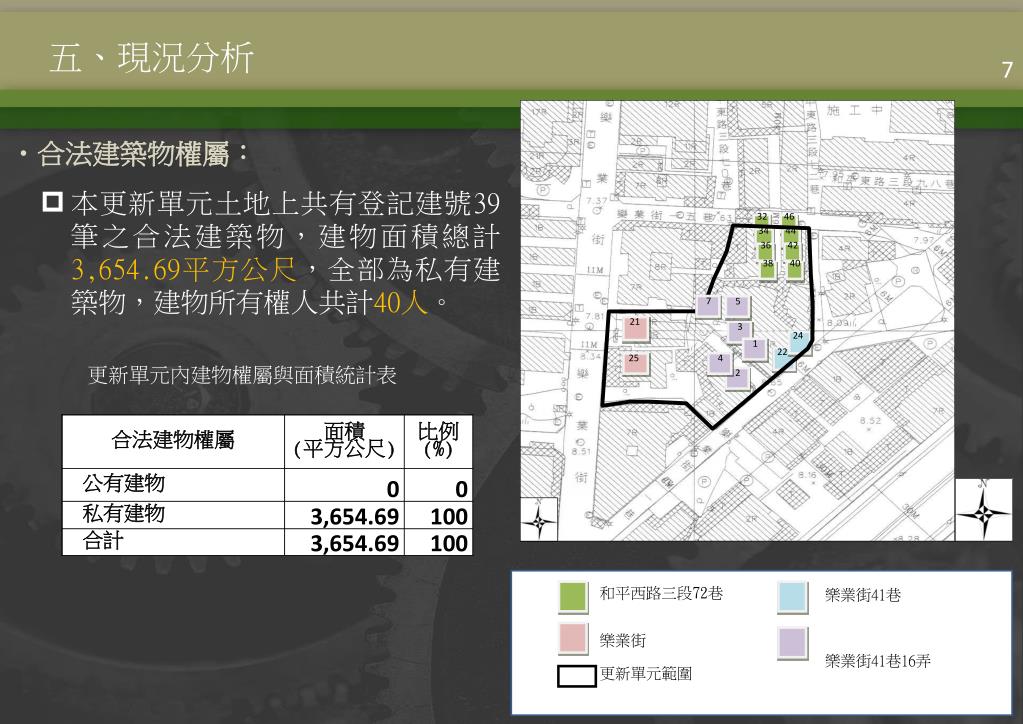Screen dimensions: 1023x724
Task: Click the pink legend swatch for 樂業街
Action: coord(573,638)
